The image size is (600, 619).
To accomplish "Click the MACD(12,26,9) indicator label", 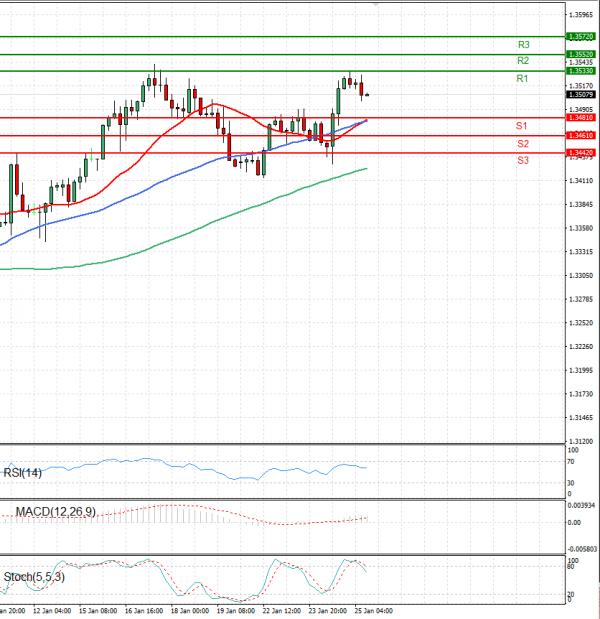I will click(56, 512).
